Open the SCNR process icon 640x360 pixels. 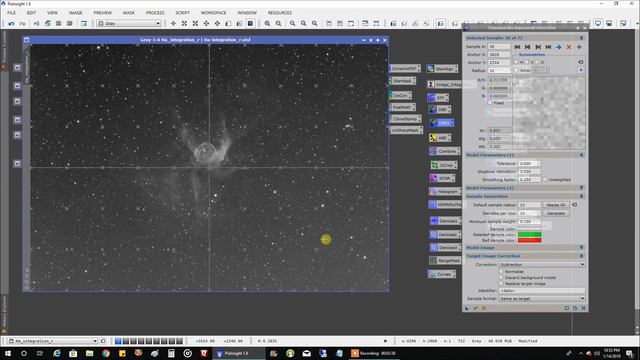[x=442, y=178]
